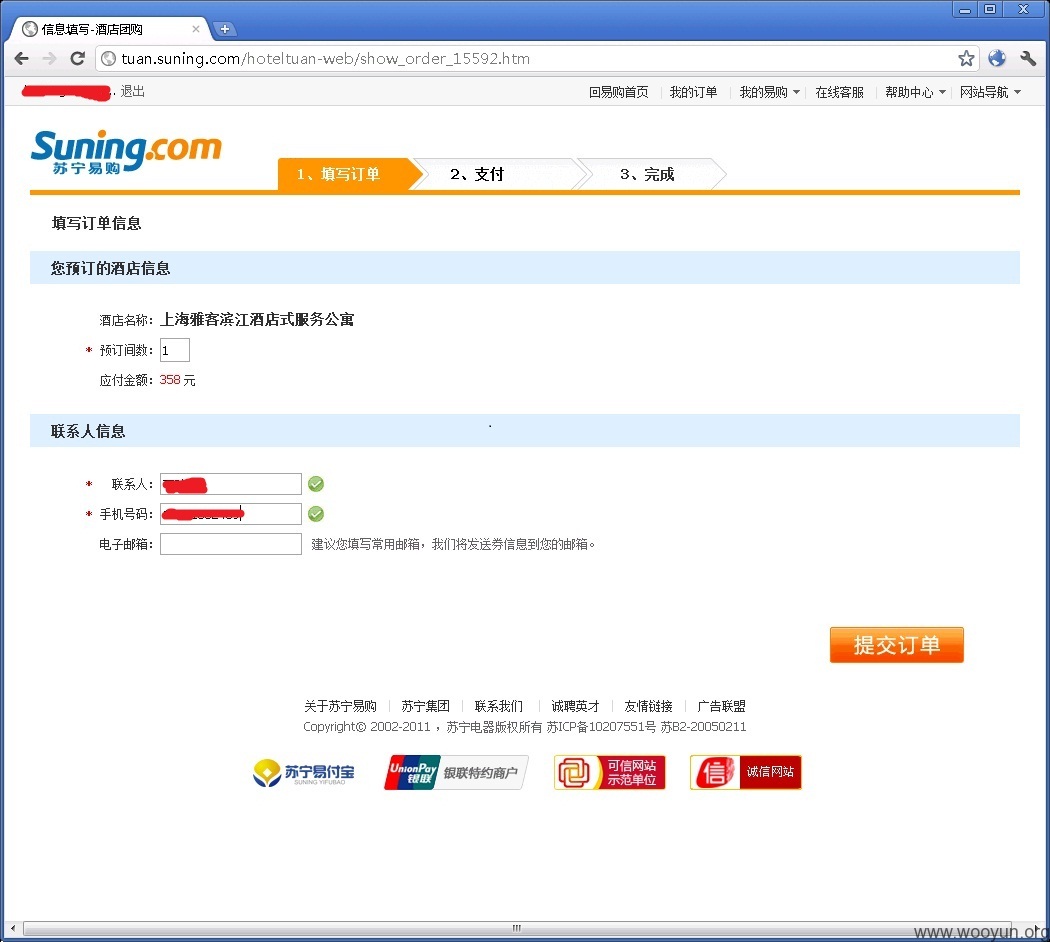The height and width of the screenshot is (942, 1050).
Task: Click the 电子邮箱 email field
Action: [x=230, y=544]
